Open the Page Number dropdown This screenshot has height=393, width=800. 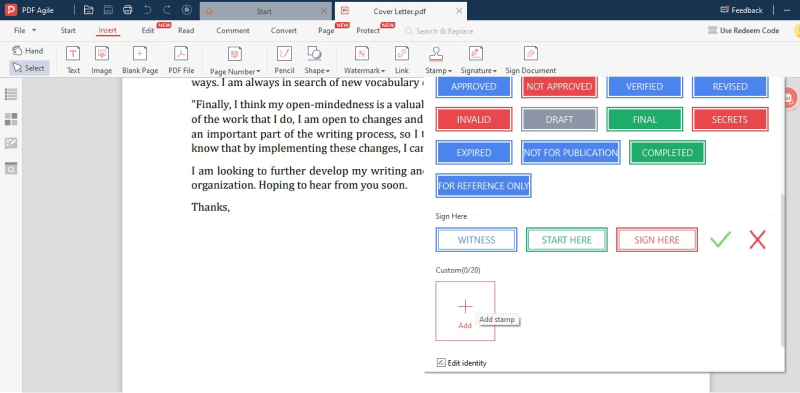pos(235,60)
